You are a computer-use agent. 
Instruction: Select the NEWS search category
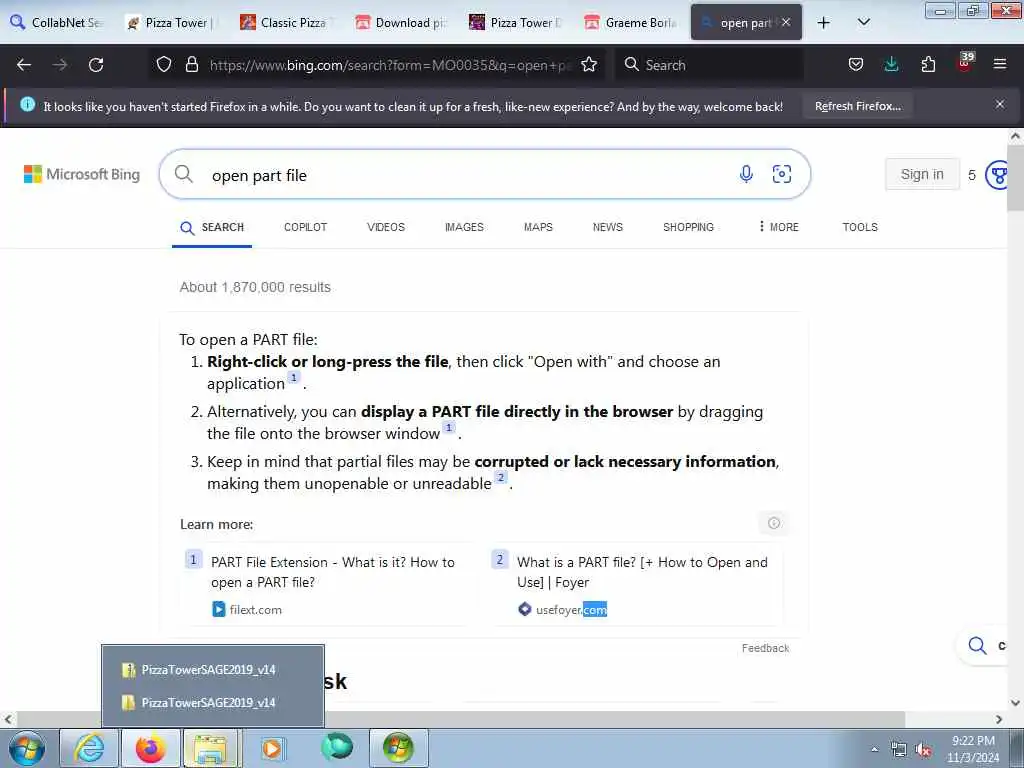[607, 227]
